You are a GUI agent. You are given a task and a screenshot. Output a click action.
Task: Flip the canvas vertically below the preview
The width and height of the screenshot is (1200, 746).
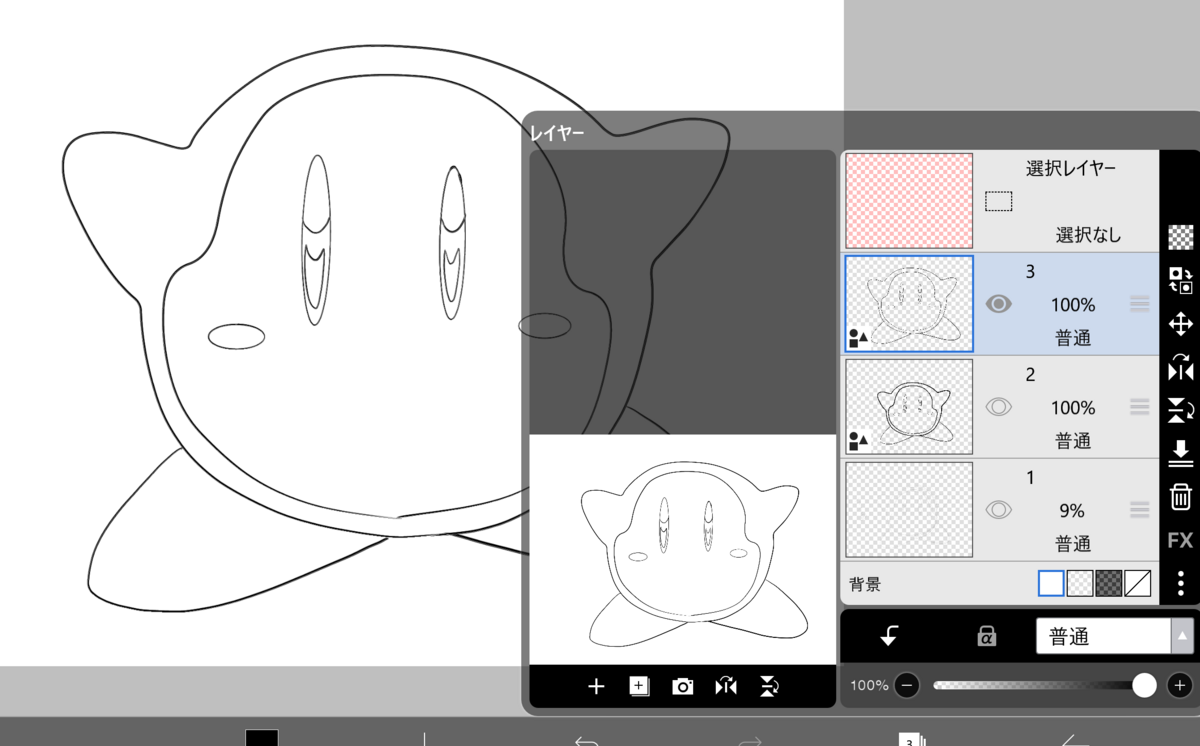(769, 686)
